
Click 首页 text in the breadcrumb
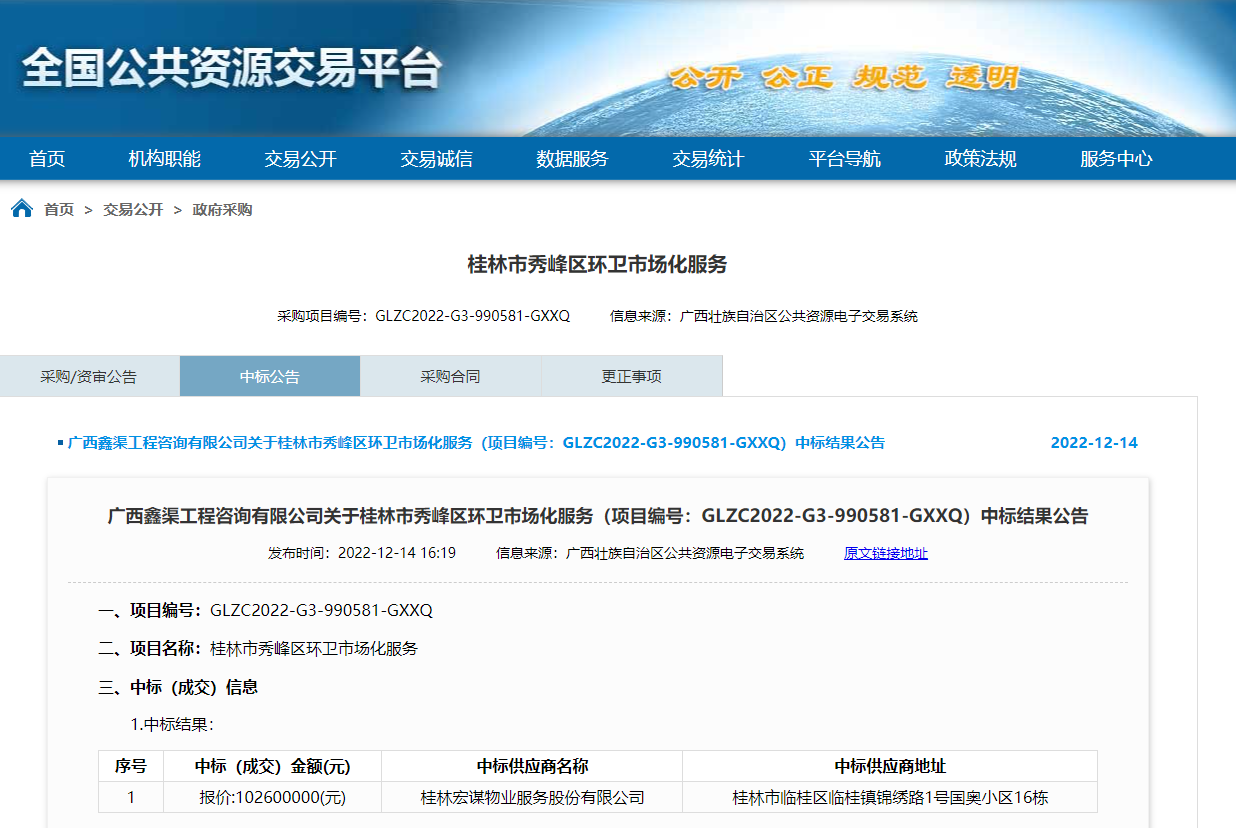(x=59, y=210)
